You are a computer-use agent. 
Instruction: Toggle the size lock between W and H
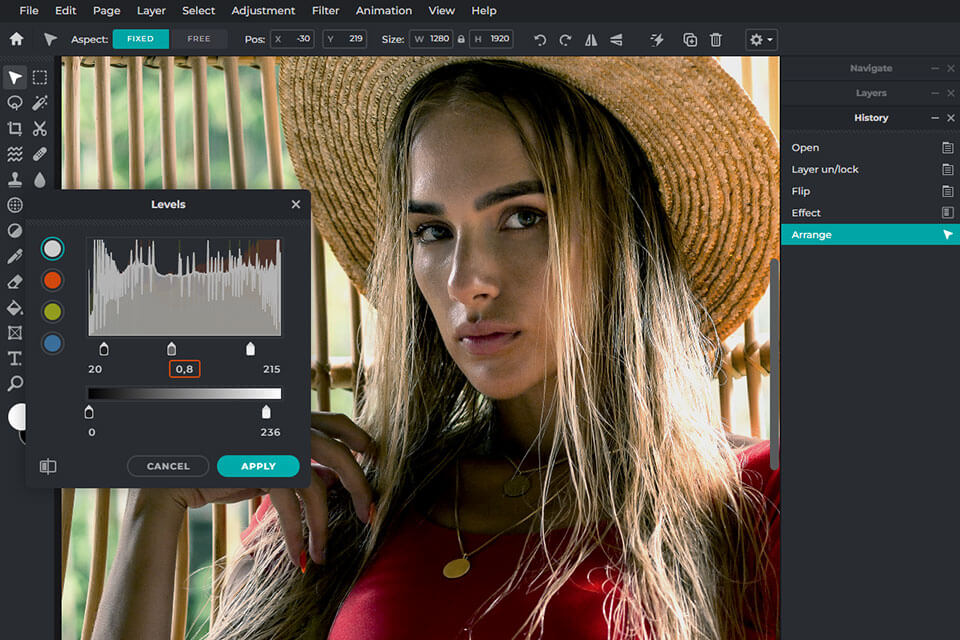coord(459,40)
